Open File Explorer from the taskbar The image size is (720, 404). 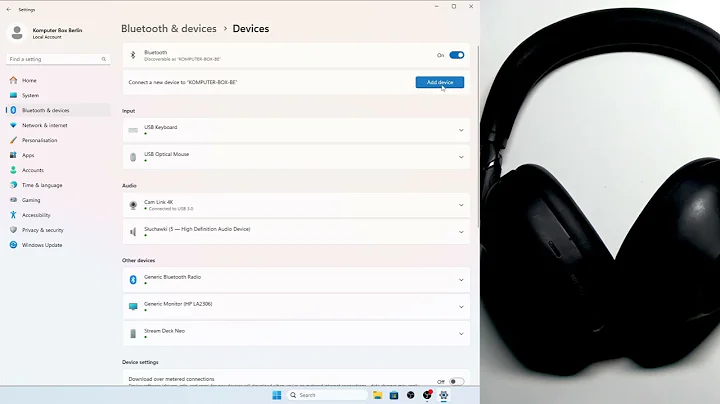[x=377, y=395]
